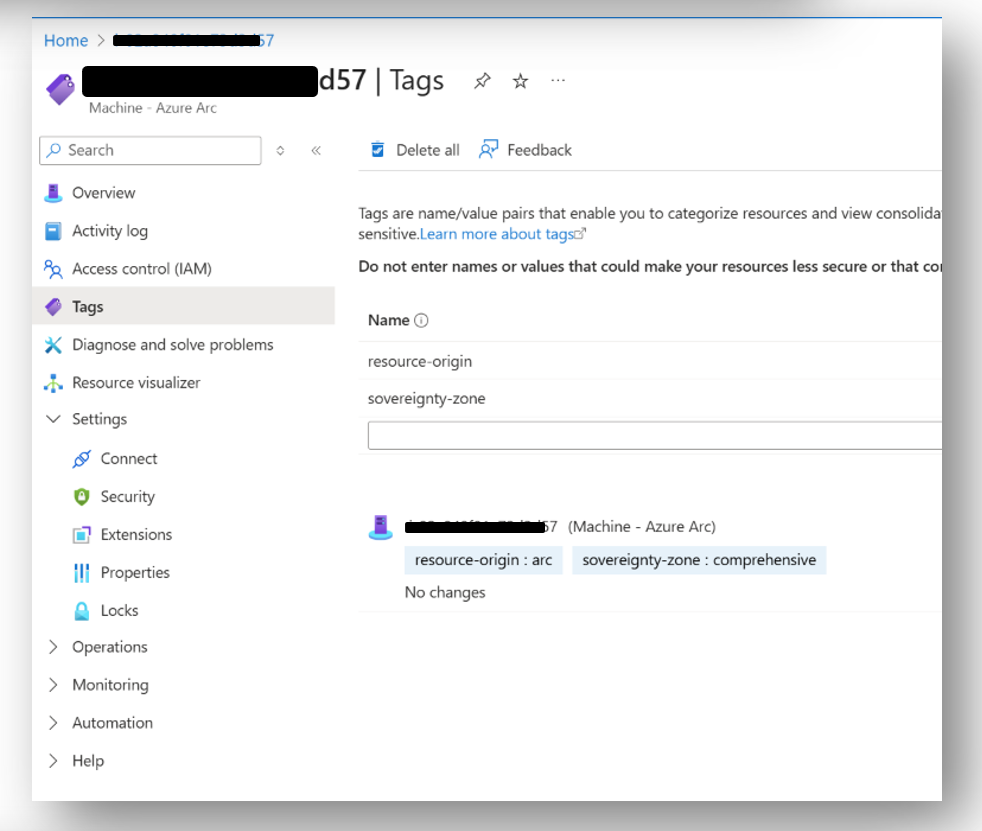The height and width of the screenshot is (831, 982).
Task: Click sovereignty-zone : comprehensive chip
Action: 699,560
